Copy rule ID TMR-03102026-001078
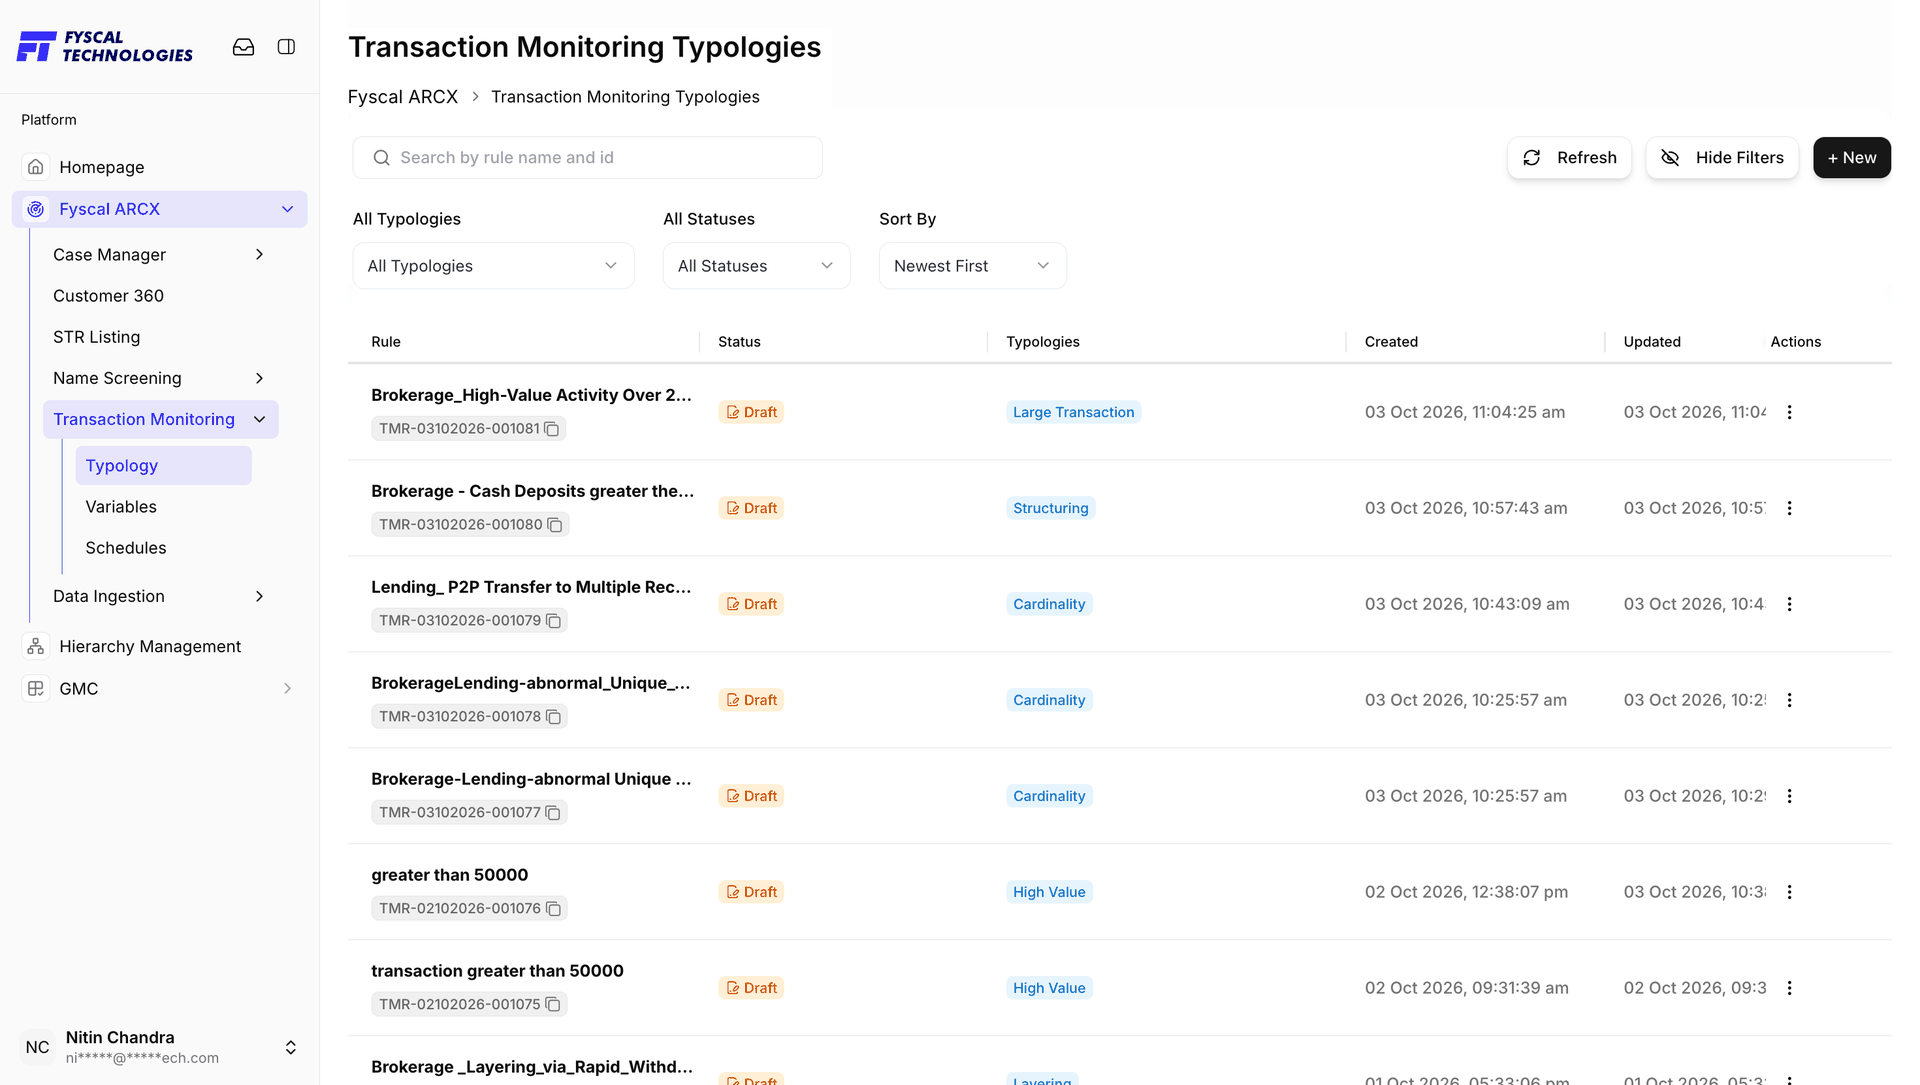 pyautogui.click(x=553, y=716)
